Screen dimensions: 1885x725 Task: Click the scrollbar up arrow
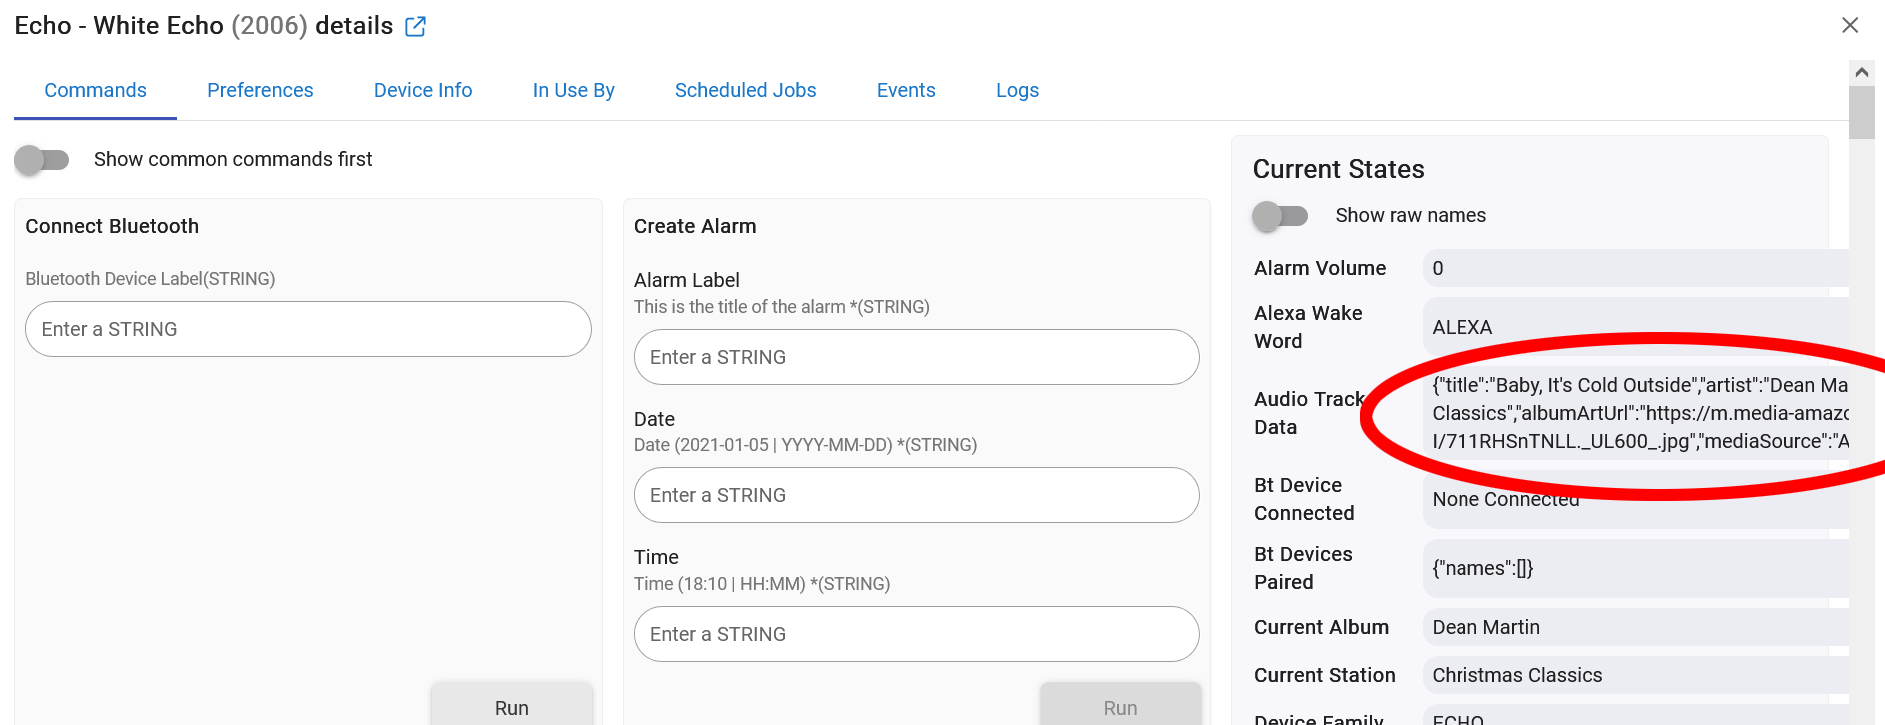point(1861,72)
